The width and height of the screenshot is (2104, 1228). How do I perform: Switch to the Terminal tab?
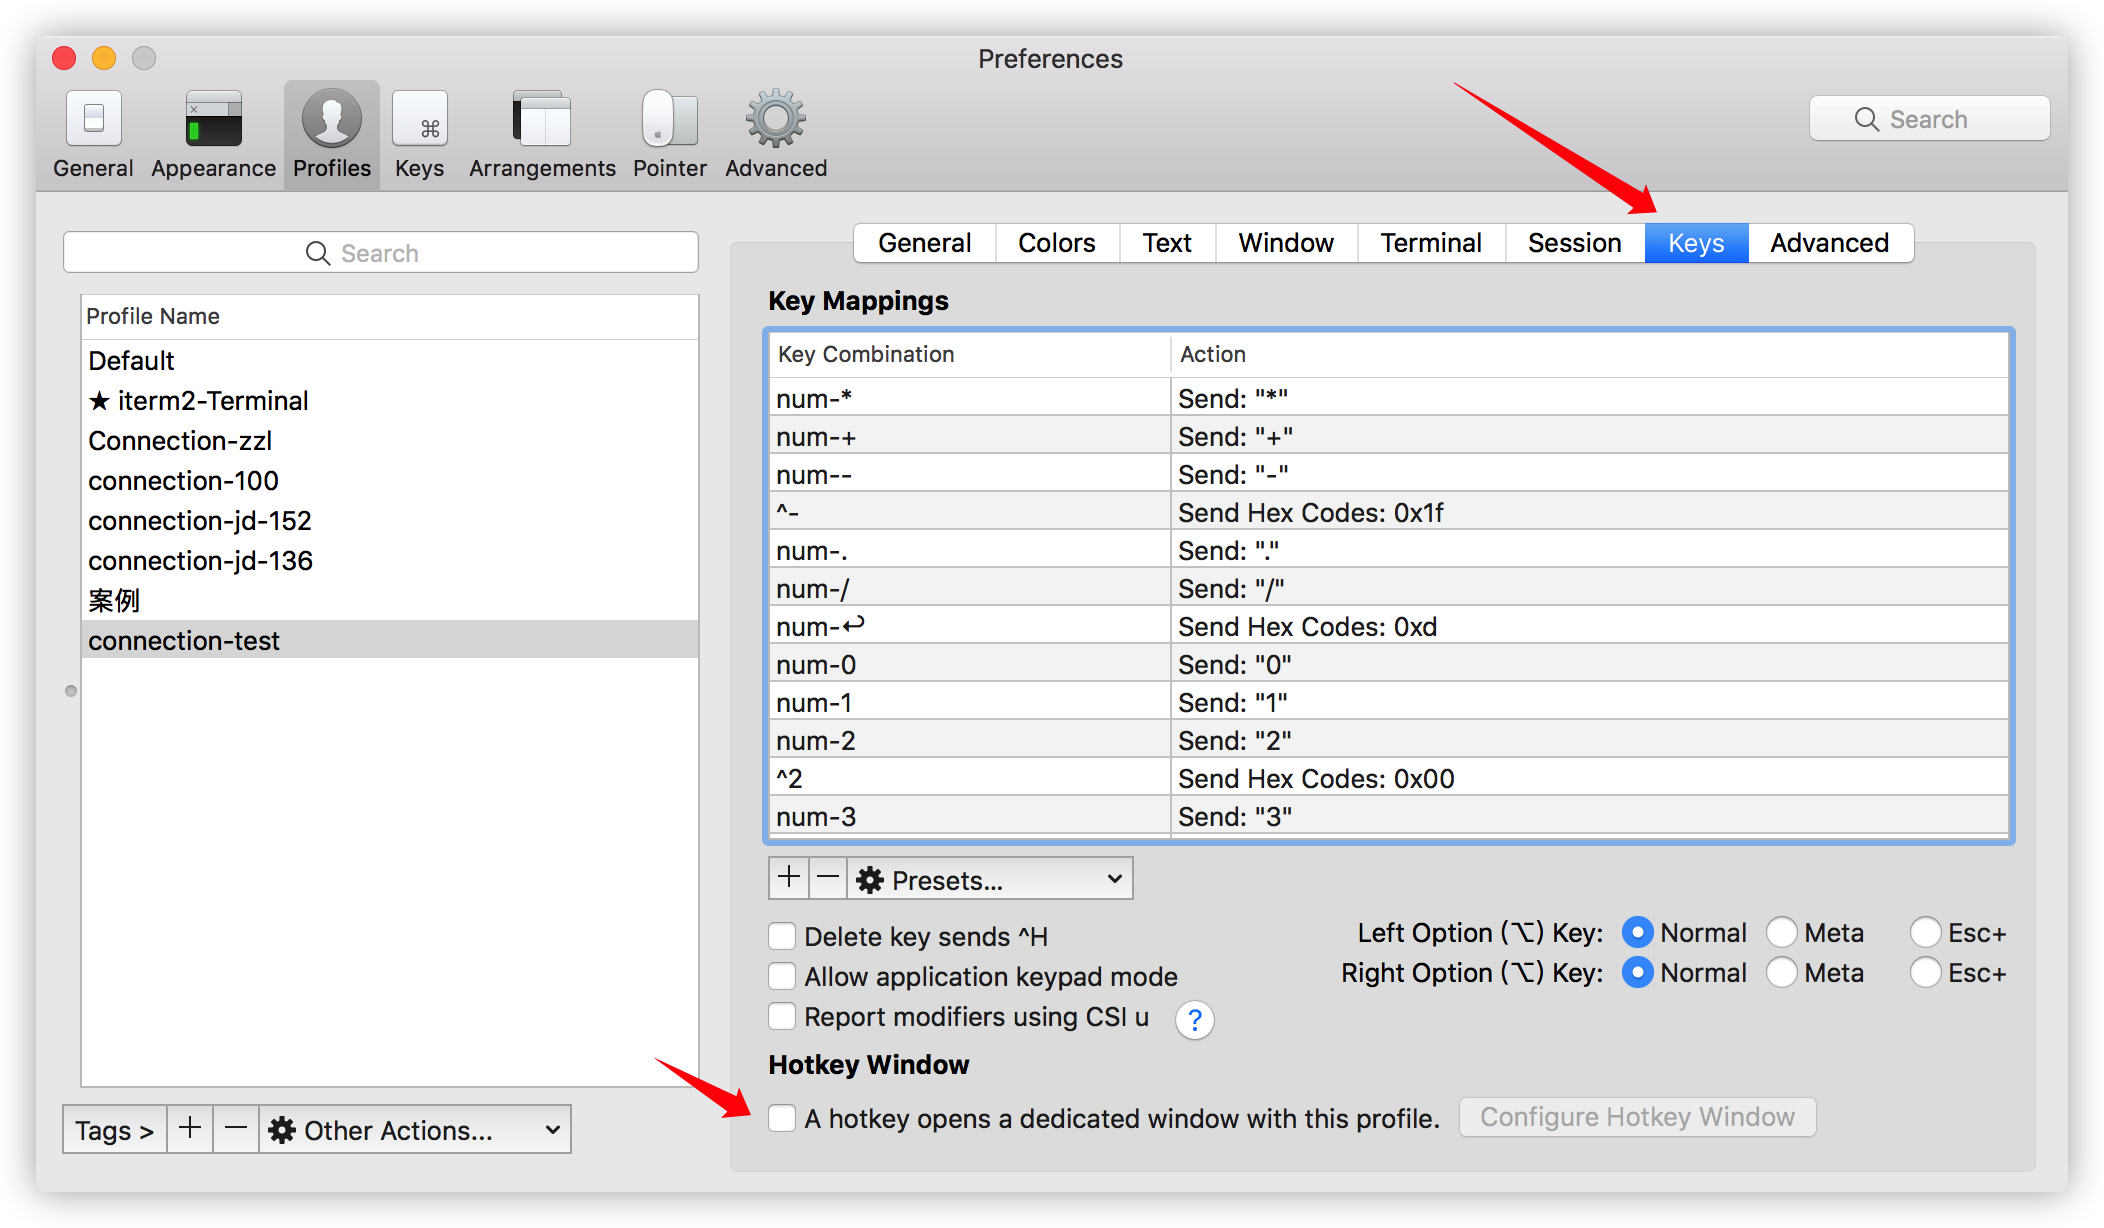tap(1430, 243)
